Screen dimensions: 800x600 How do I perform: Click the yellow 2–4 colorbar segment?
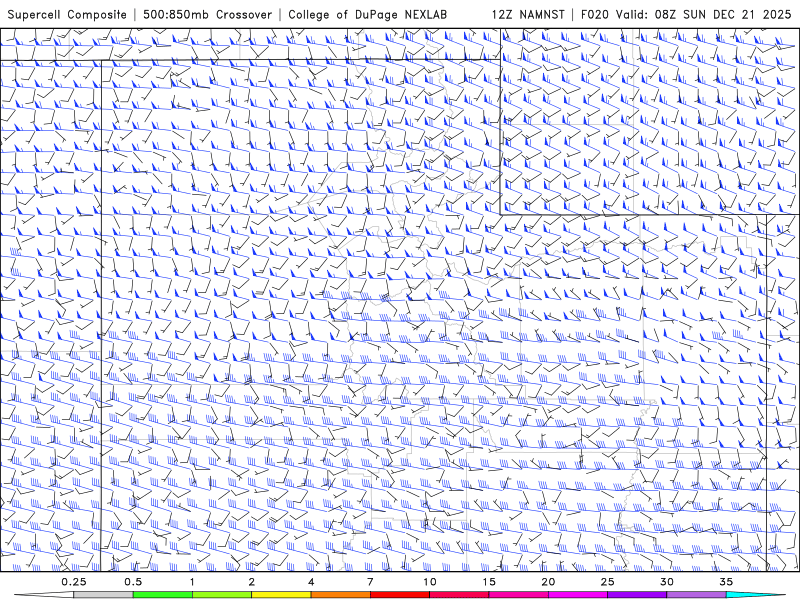[x=281, y=595]
